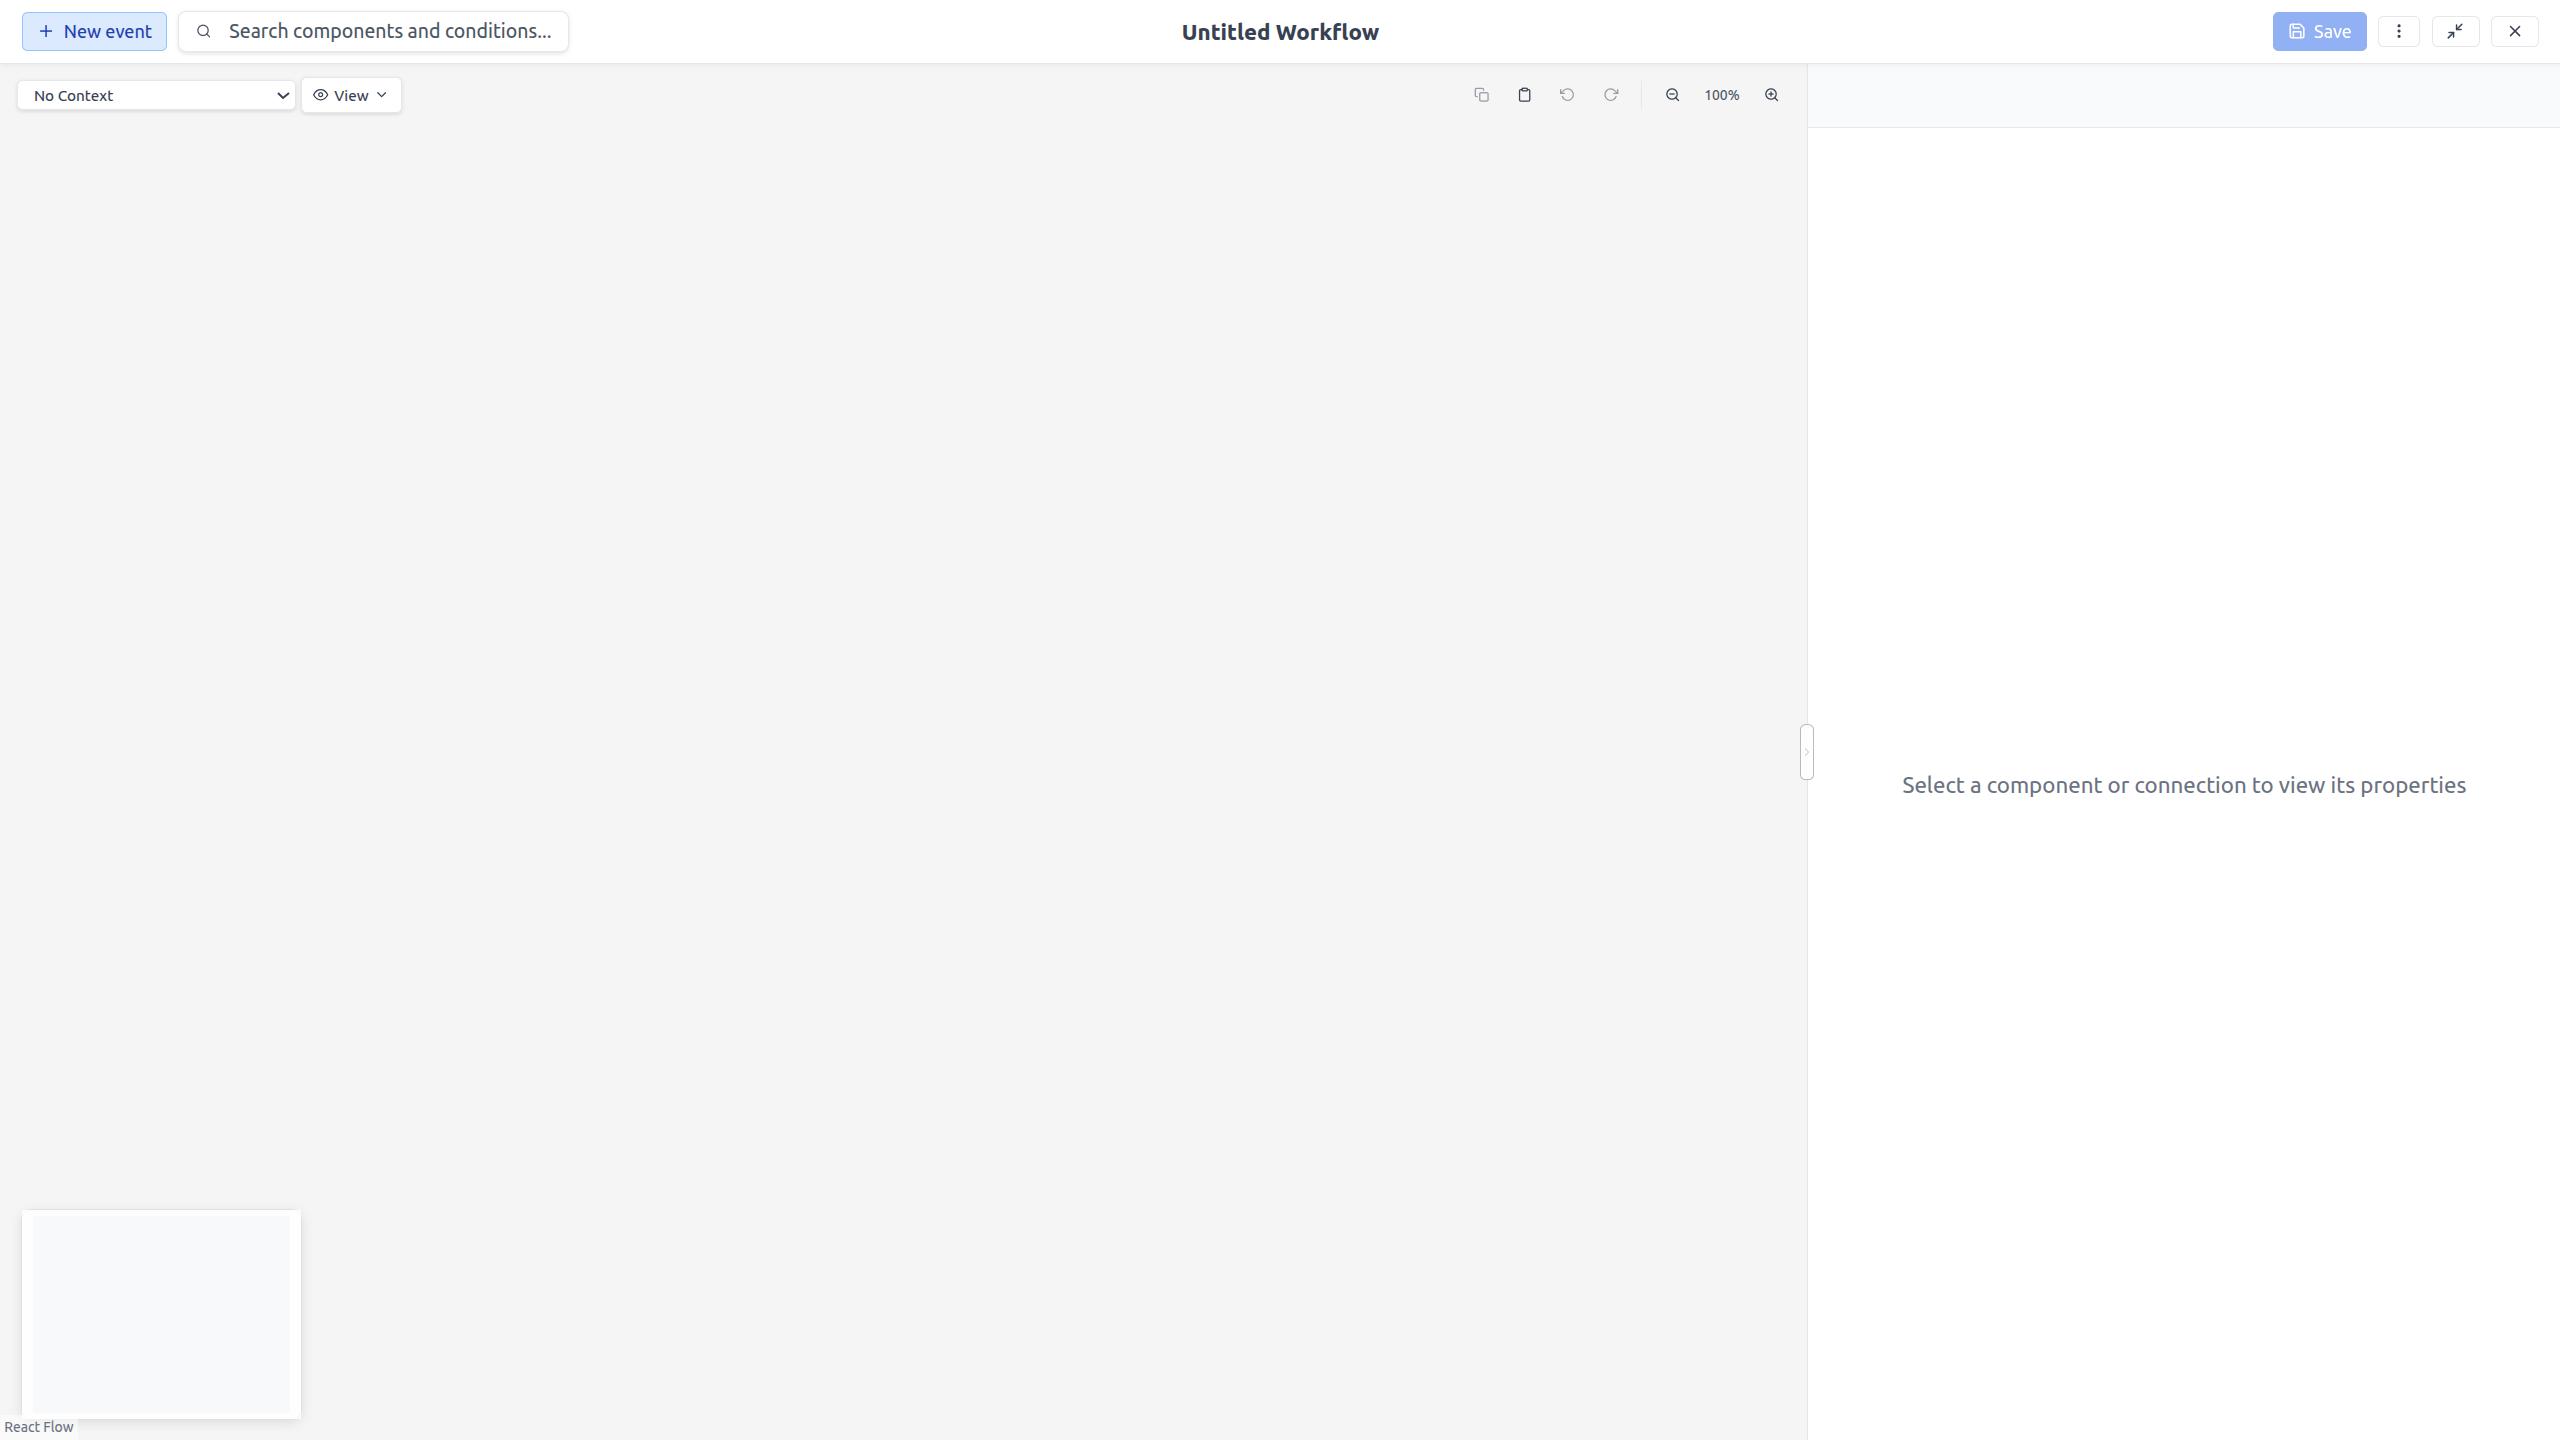Click the Untitled Workflow title
Screen dimensions: 2560x1440
(1279, 32)
